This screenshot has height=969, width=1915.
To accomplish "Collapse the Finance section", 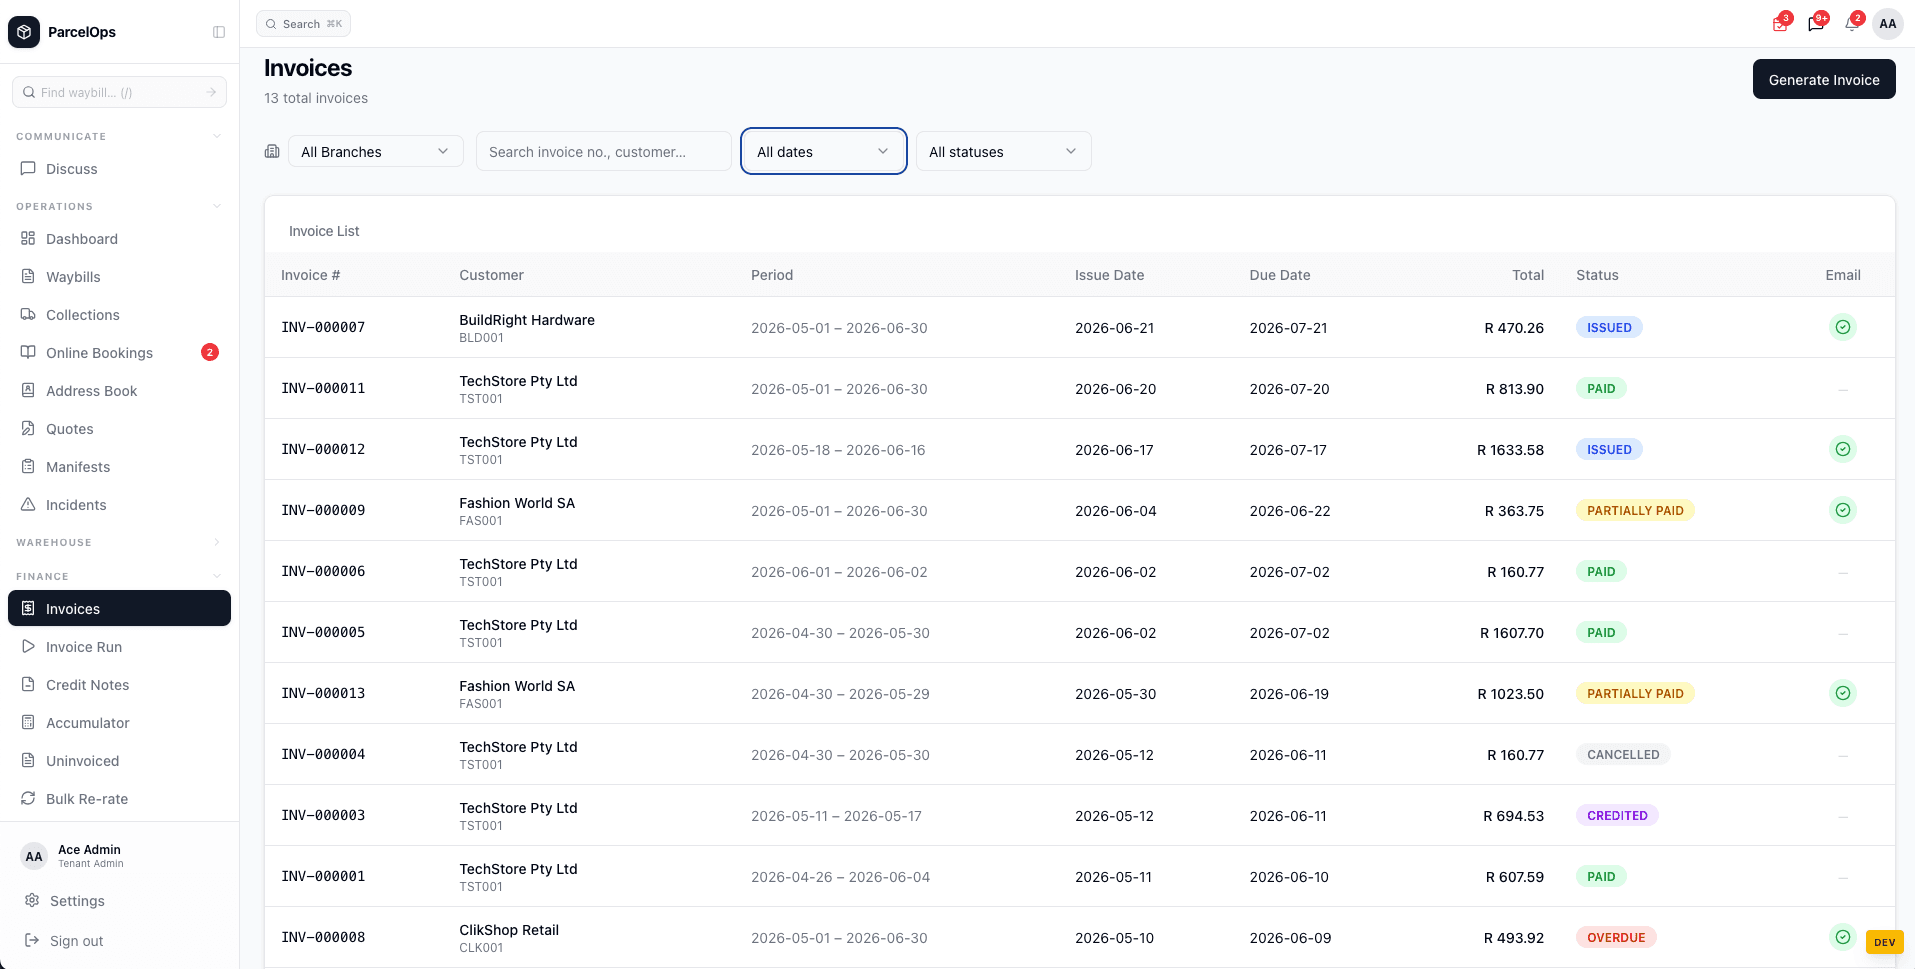I will click(x=217, y=576).
